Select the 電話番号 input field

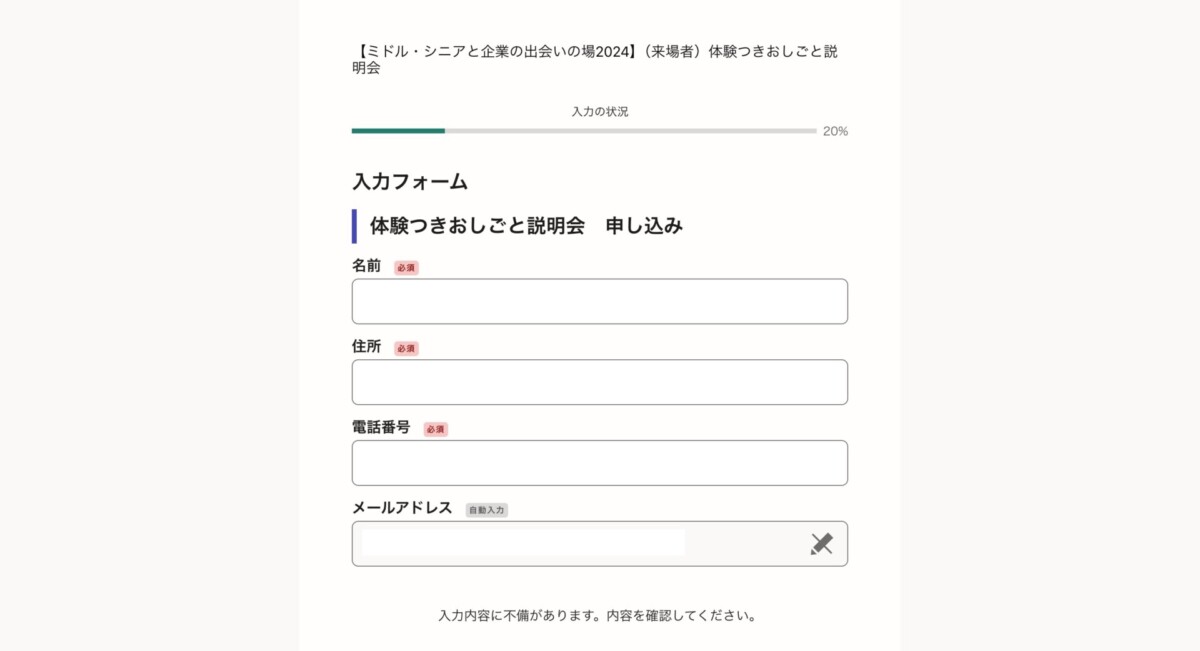click(599, 463)
